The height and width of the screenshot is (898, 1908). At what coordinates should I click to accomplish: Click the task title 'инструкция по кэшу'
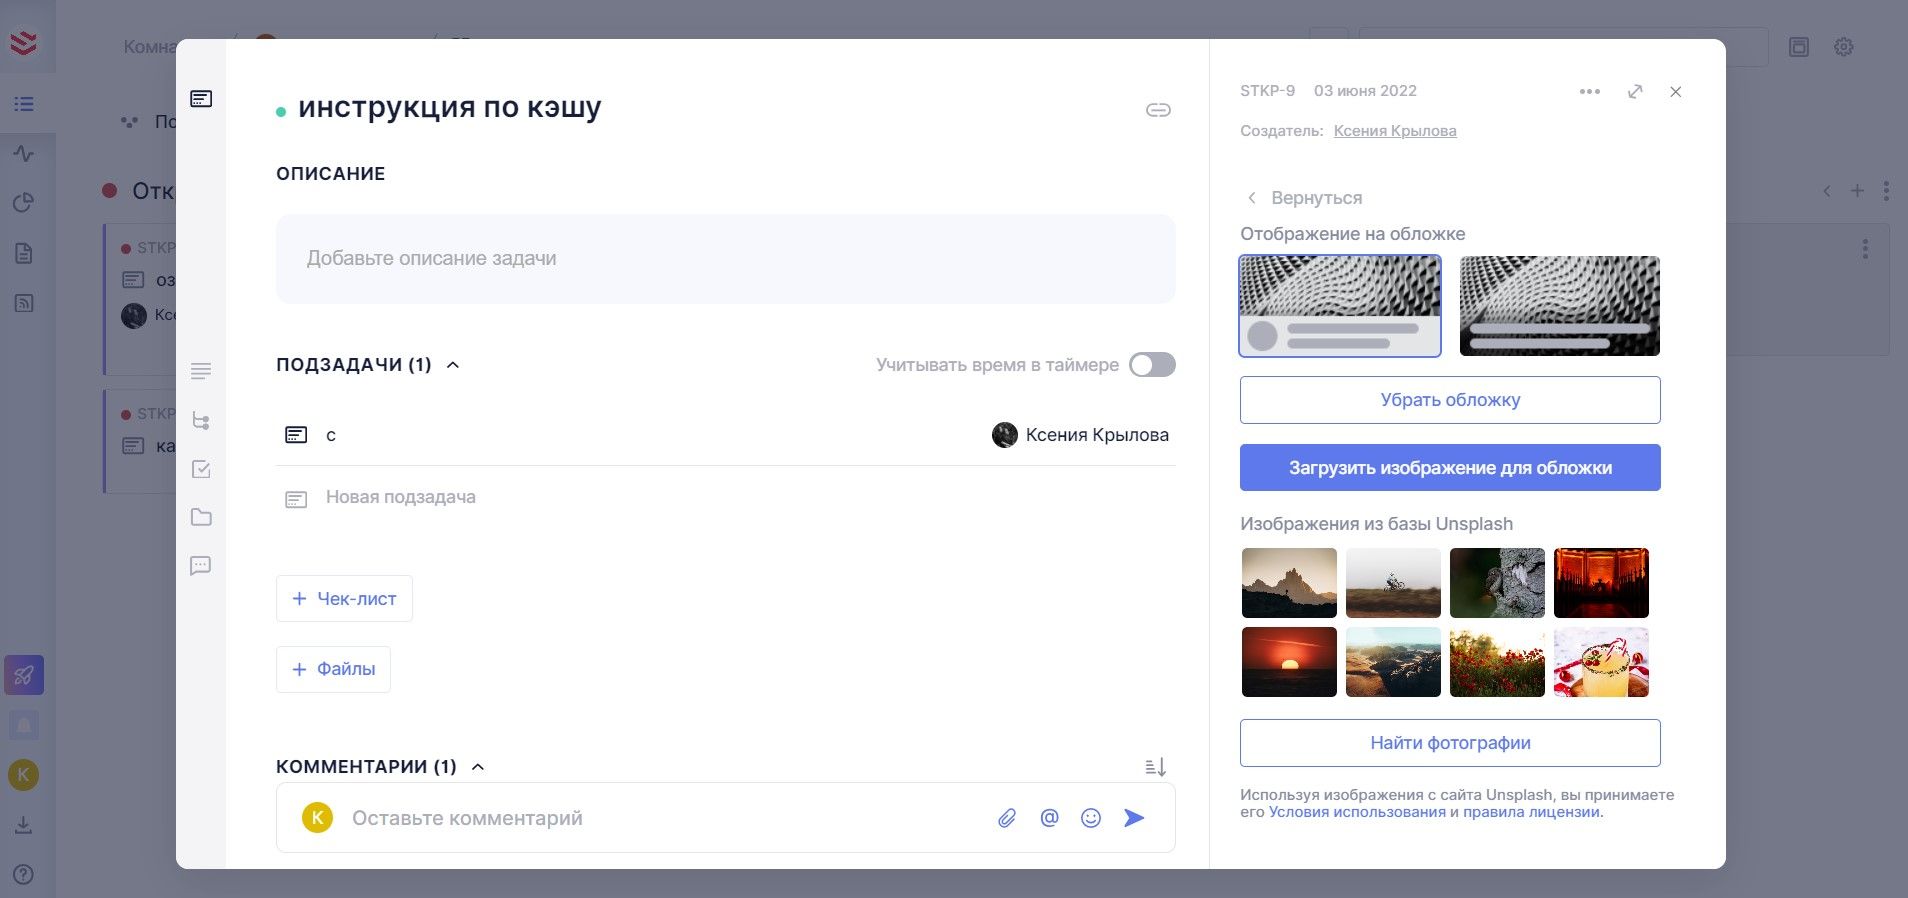coord(450,107)
